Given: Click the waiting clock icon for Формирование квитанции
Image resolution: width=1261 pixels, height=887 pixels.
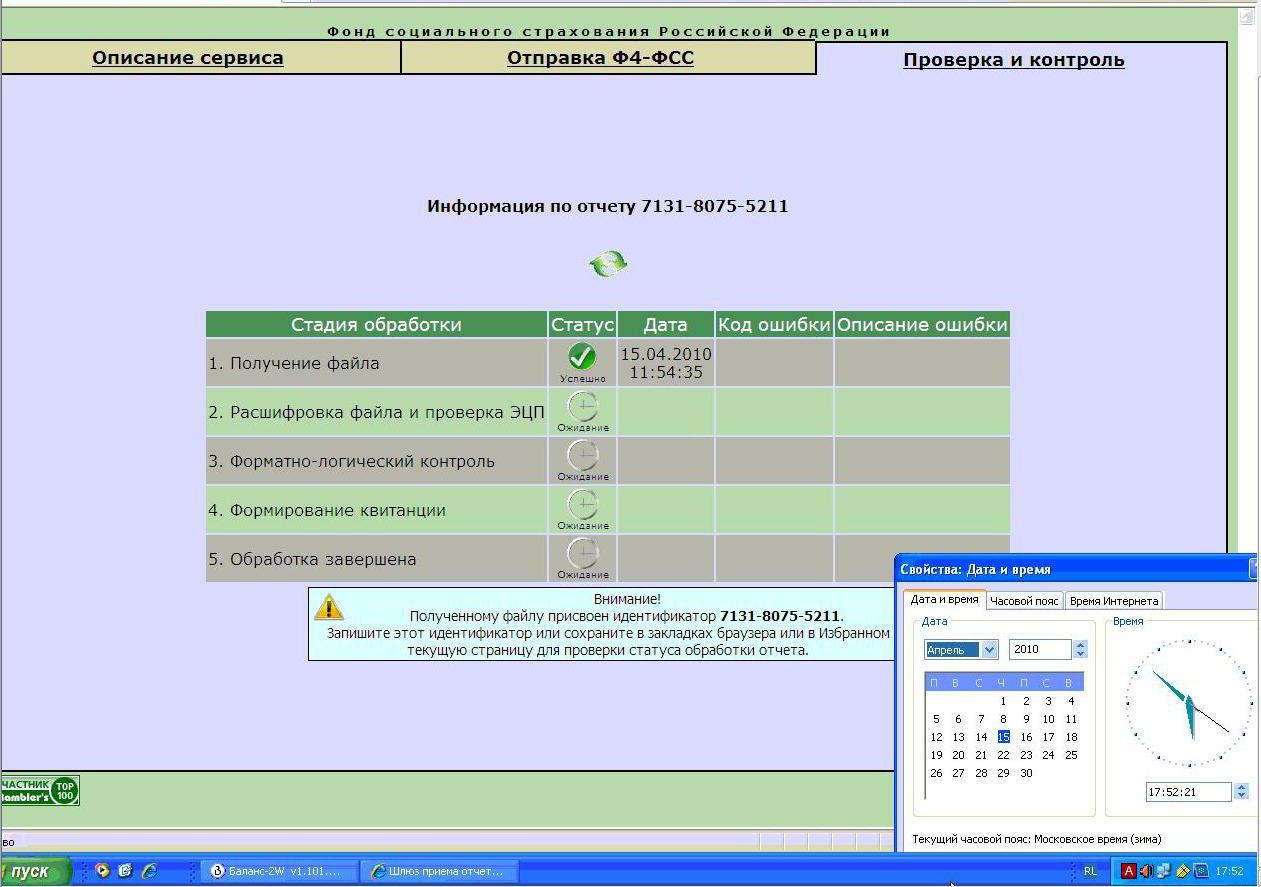Looking at the screenshot, I should [x=582, y=504].
